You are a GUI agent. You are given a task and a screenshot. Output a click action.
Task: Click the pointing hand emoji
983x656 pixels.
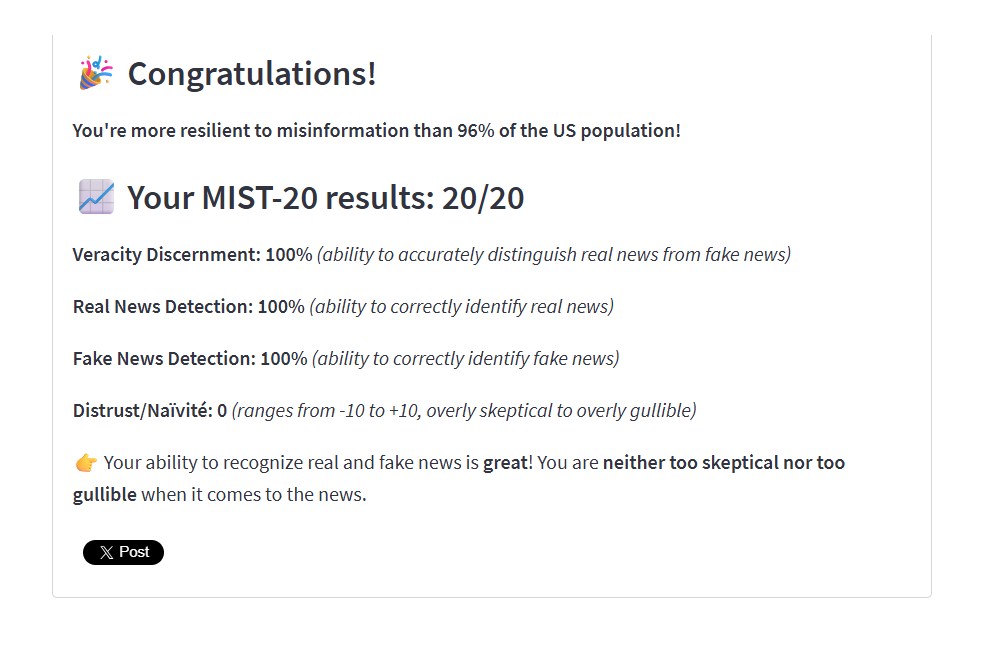86,463
